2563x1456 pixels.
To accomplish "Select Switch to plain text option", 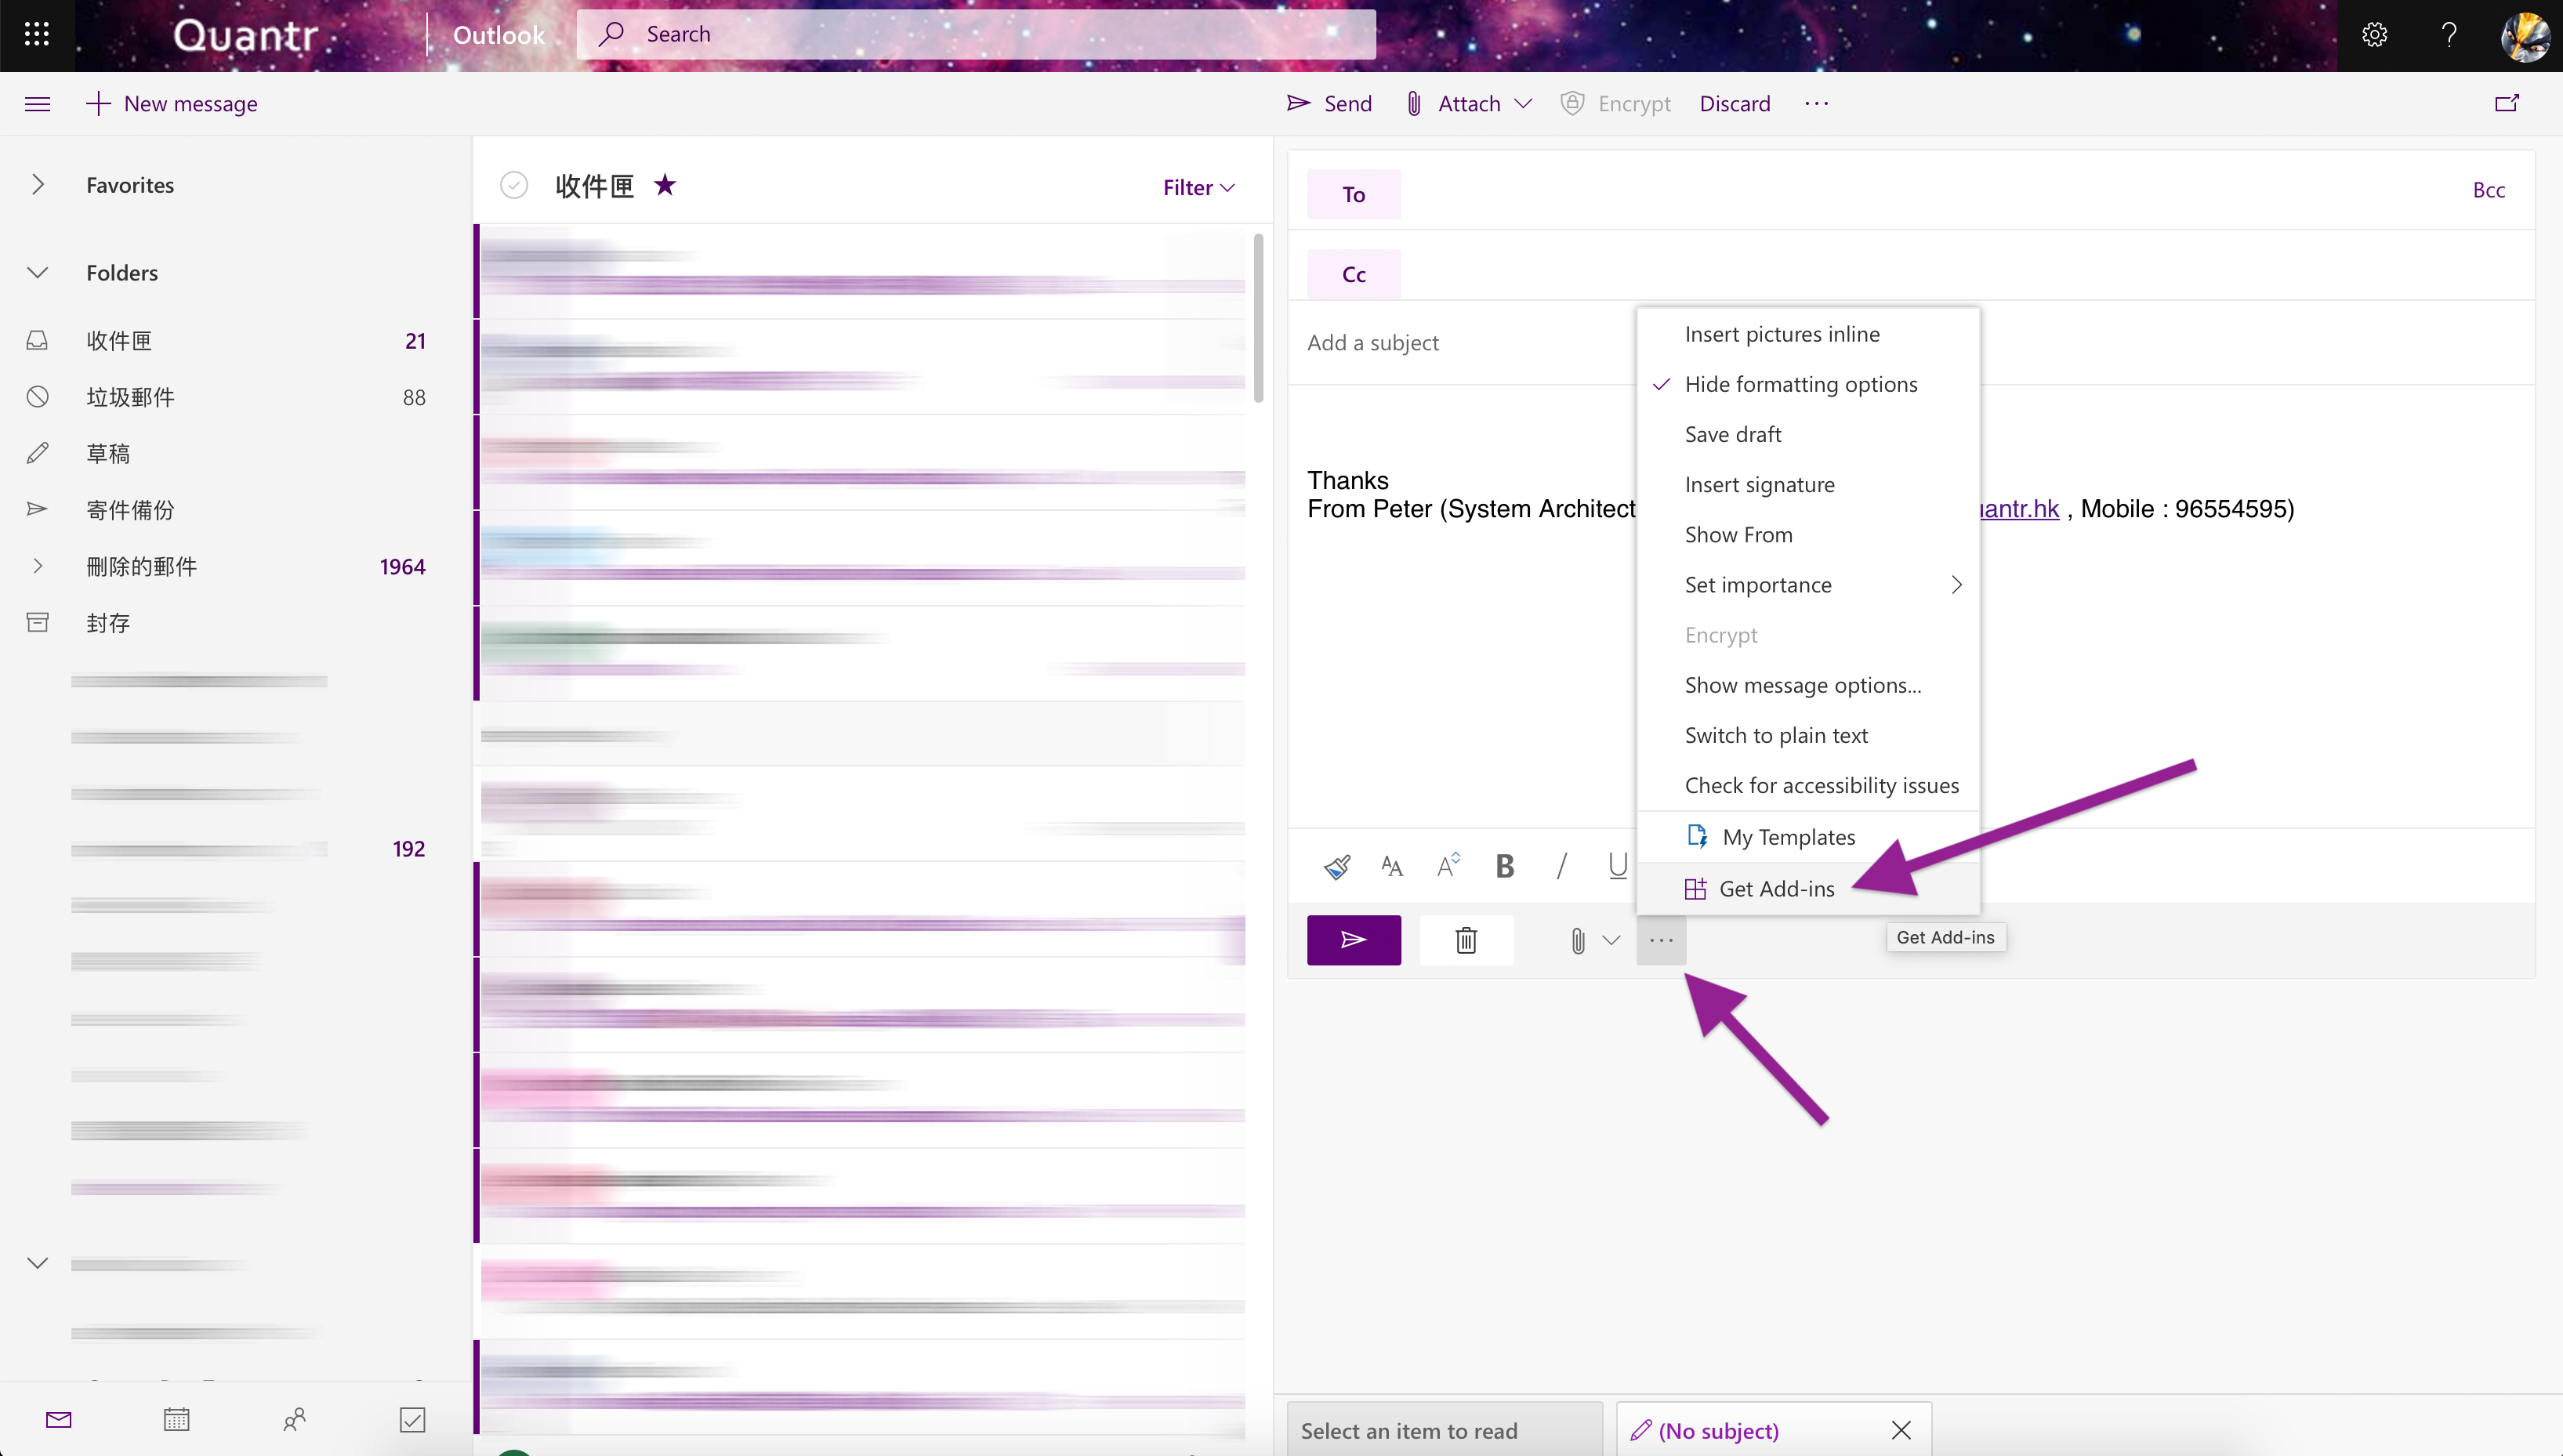I will [1776, 735].
